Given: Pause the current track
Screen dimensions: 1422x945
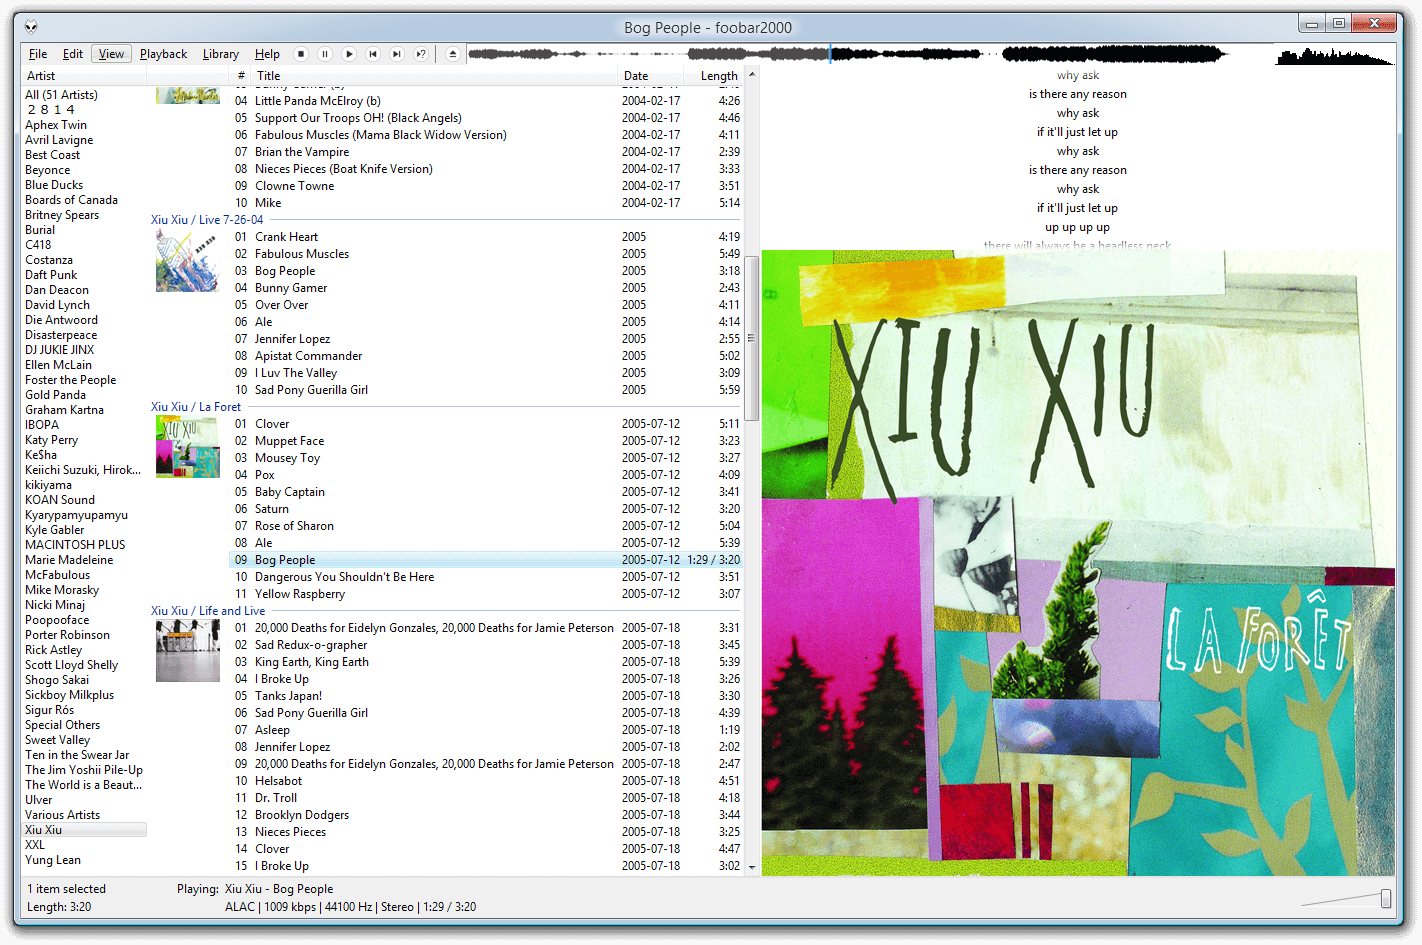Looking at the screenshot, I should click(x=325, y=54).
